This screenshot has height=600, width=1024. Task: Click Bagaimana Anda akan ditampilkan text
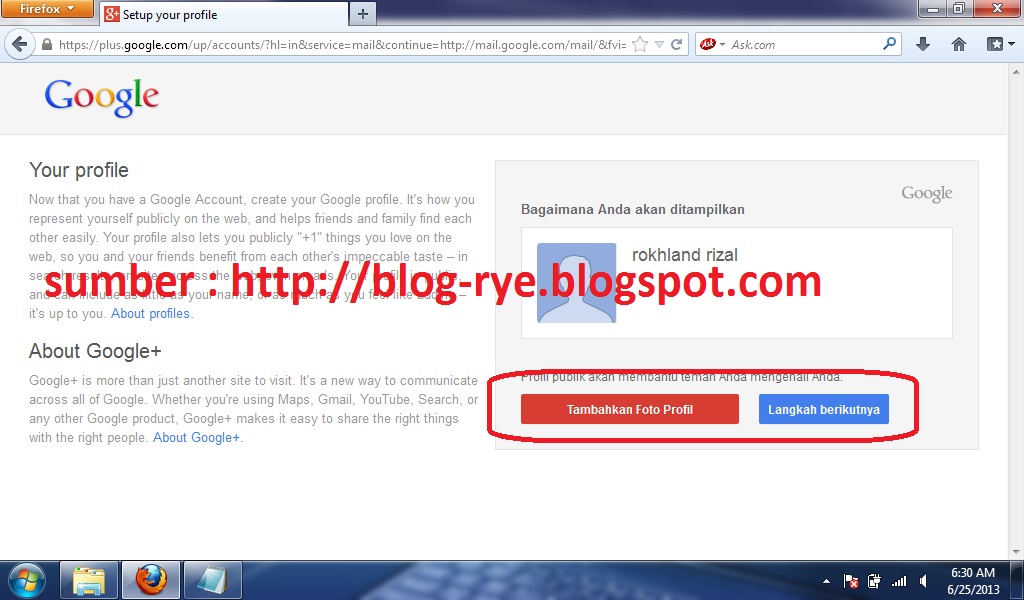632,210
